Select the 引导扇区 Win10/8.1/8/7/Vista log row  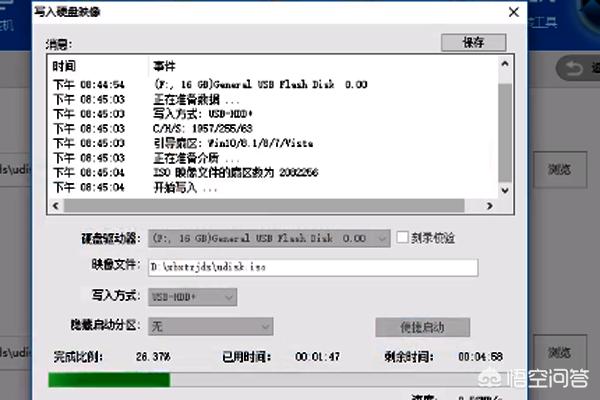274,143
